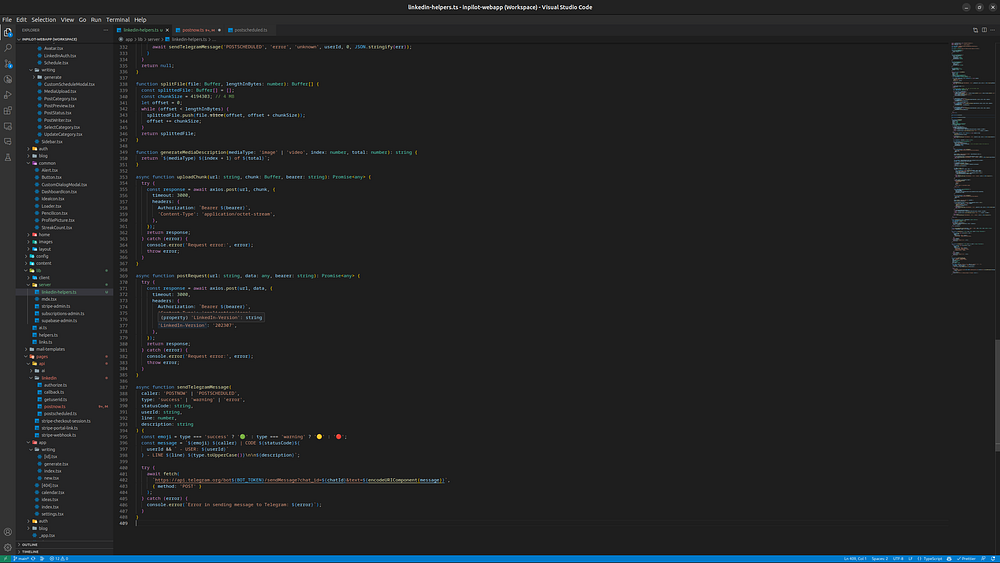Expand the mail-templates folder

tap(50, 349)
